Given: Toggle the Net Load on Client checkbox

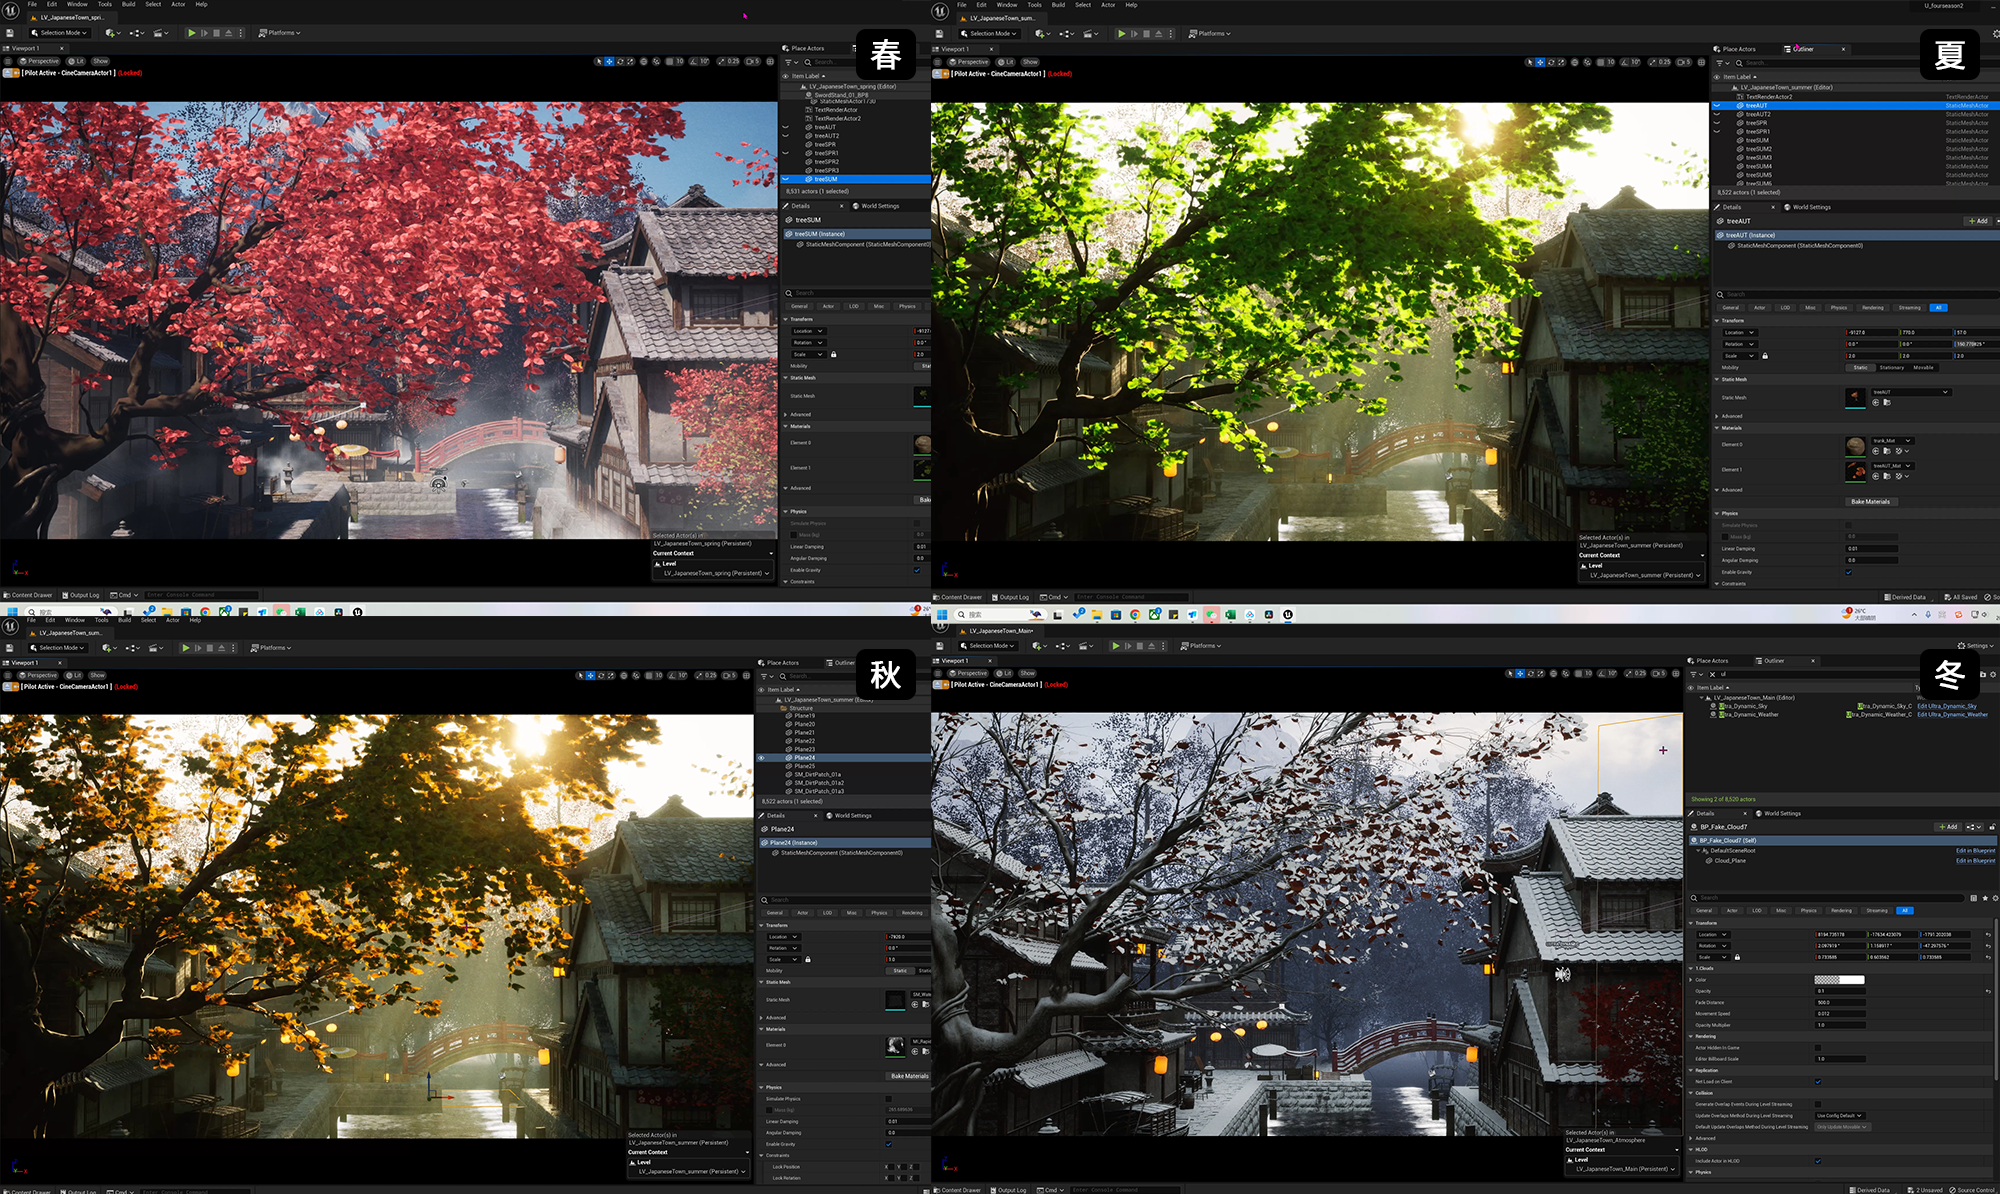Looking at the screenshot, I should [x=1818, y=1082].
